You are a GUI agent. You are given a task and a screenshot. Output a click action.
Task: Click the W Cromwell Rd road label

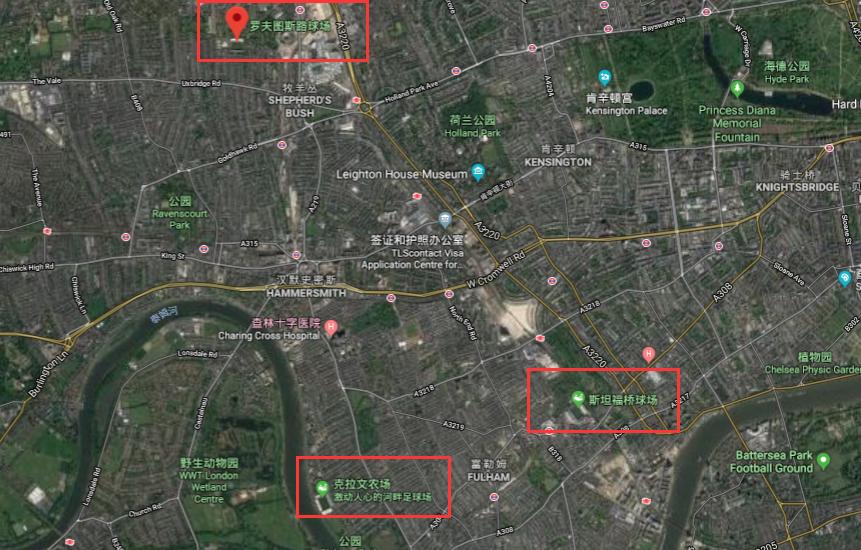click(496, 270)
